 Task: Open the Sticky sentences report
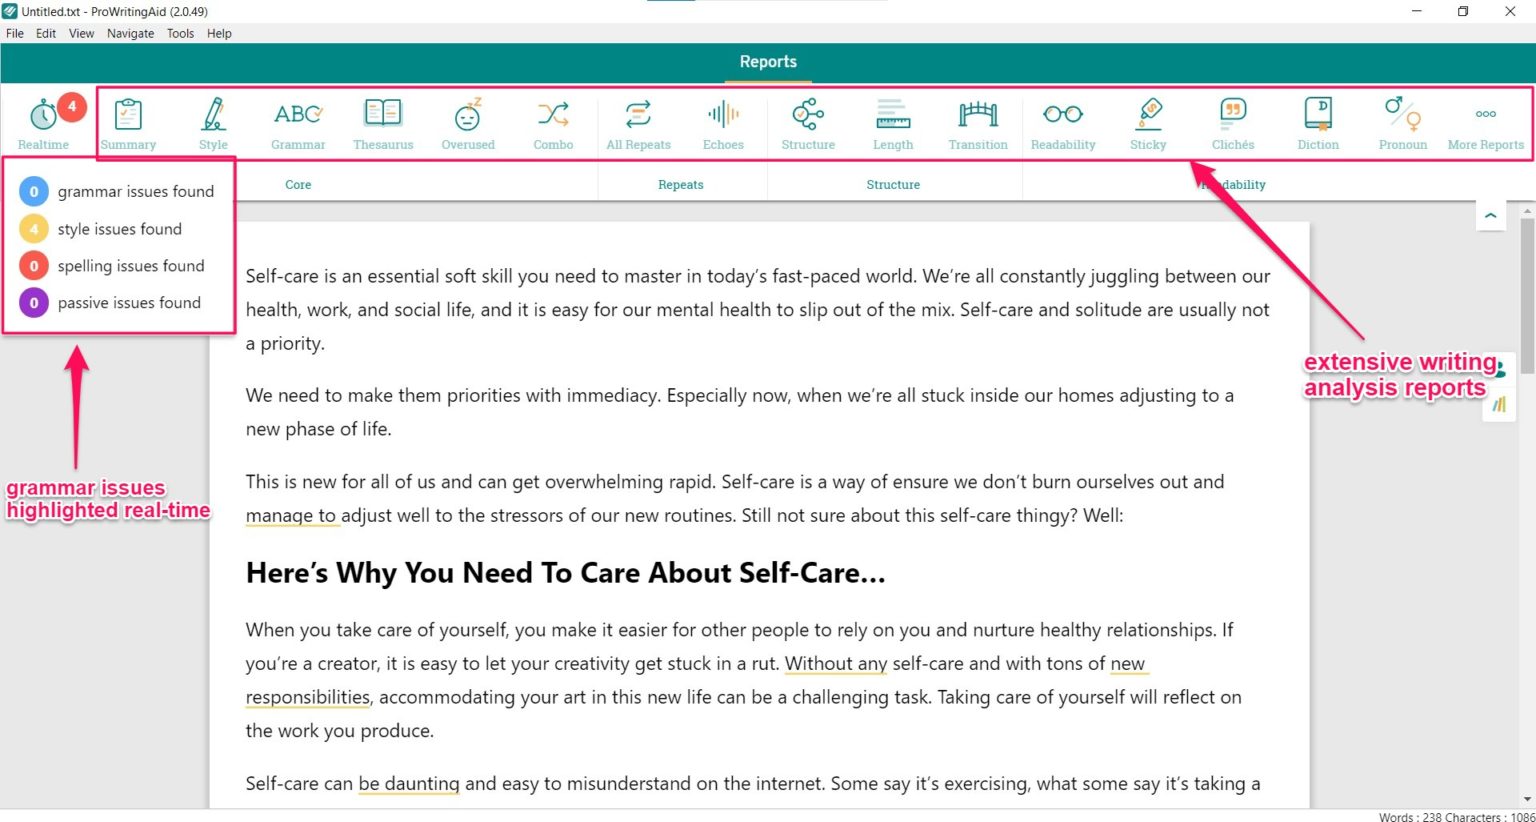point(1147,120)
